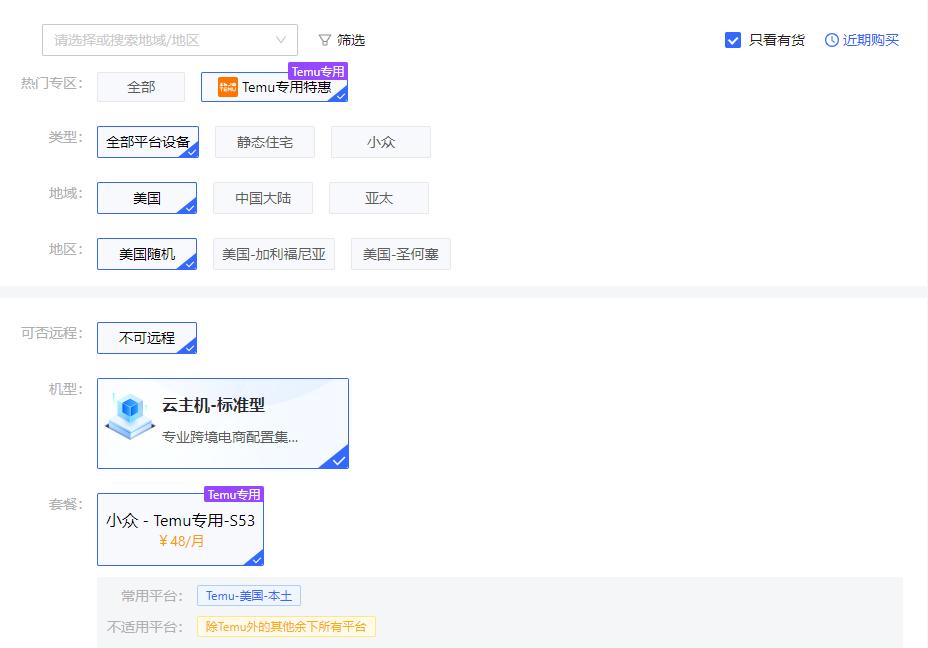This screenshot has height=648, width=928.
Task: Pick the 美国随机 area
Action: (x=147, y=254)
